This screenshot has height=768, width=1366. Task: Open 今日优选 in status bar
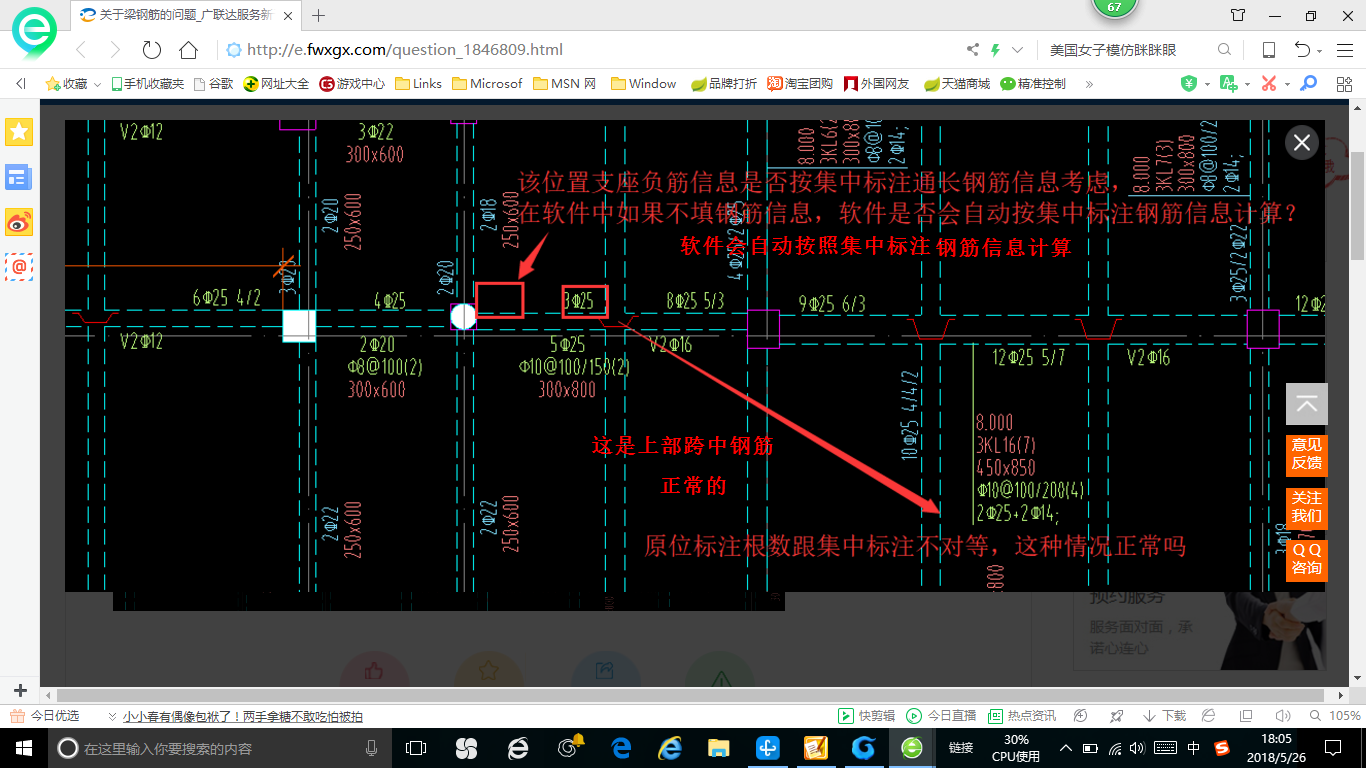tap(45, 716)
